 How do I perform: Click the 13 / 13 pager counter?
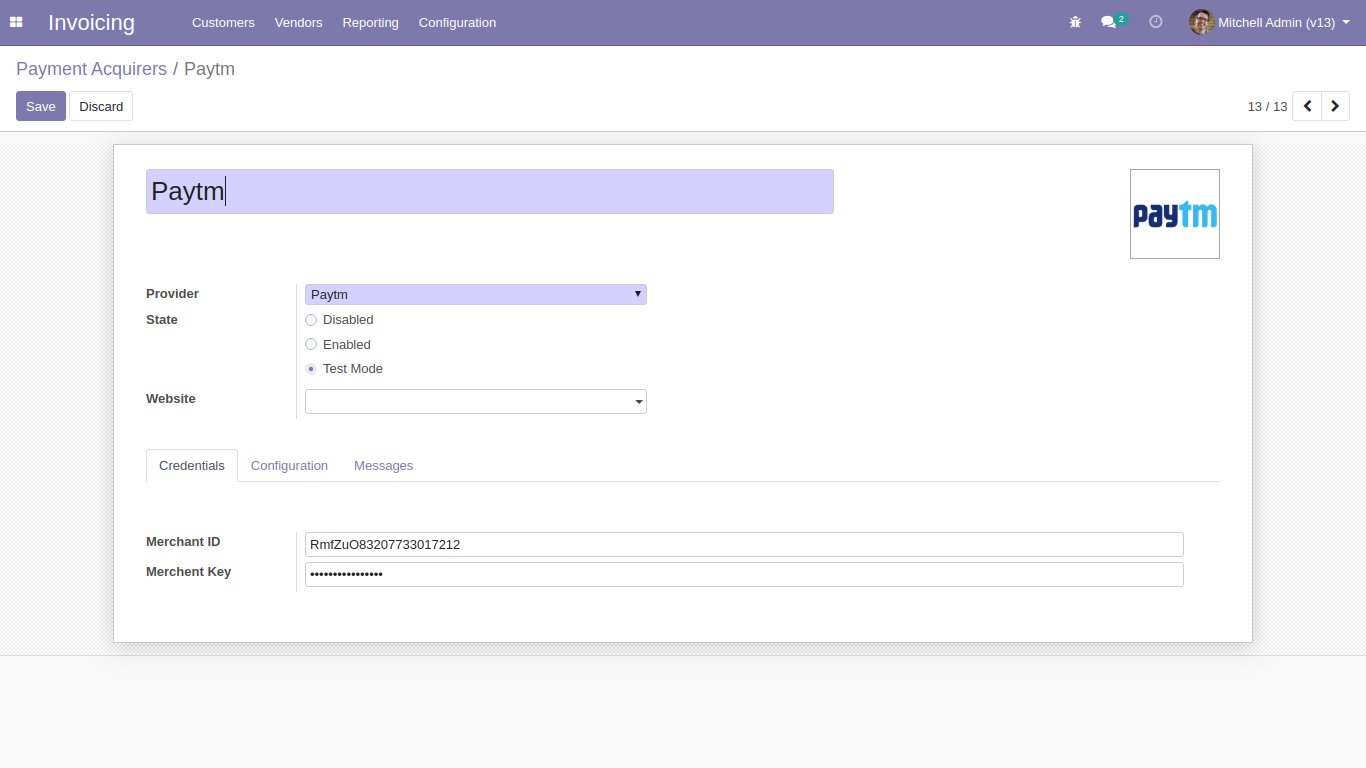point(1267,106)
